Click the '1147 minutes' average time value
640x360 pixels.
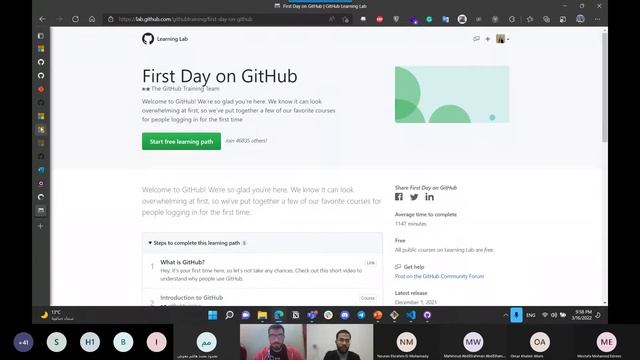[411, 224]
